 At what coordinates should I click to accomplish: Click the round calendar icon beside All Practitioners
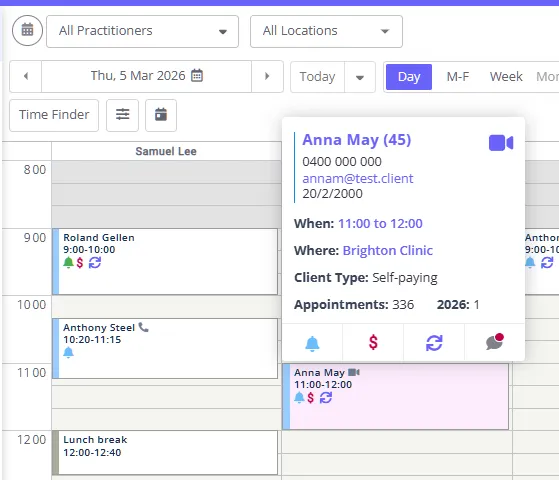27,31
